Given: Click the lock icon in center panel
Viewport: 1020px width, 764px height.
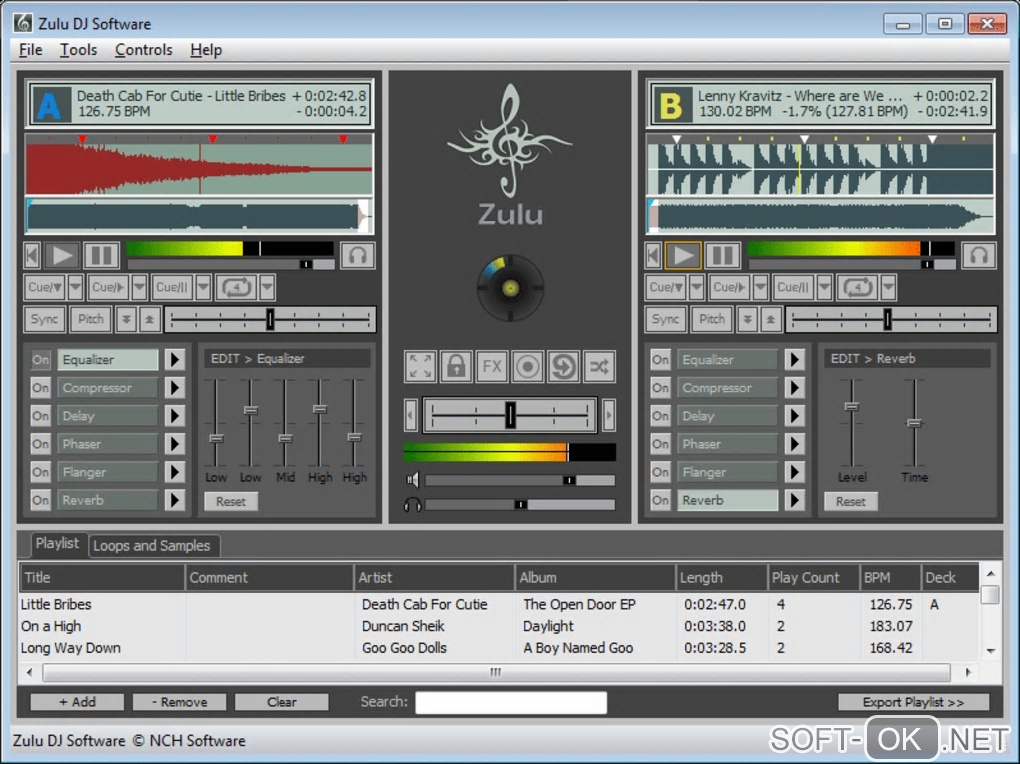Looking at the screenshot, I should pyautogui.click(x=456, y=366).
